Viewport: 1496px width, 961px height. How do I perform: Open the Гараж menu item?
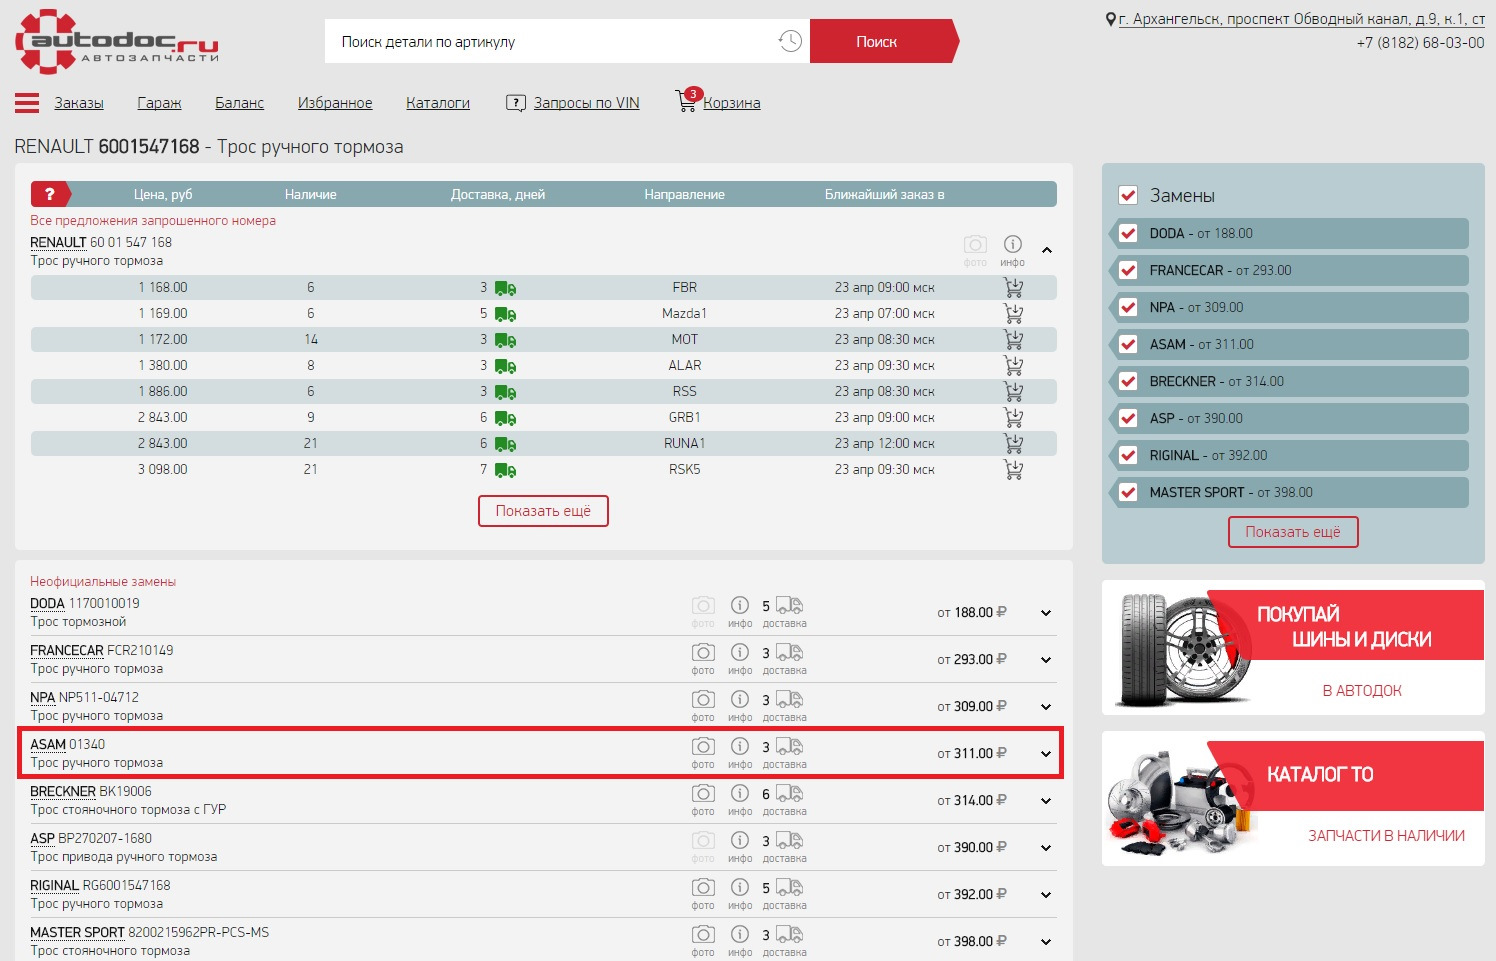click(159, 103)
